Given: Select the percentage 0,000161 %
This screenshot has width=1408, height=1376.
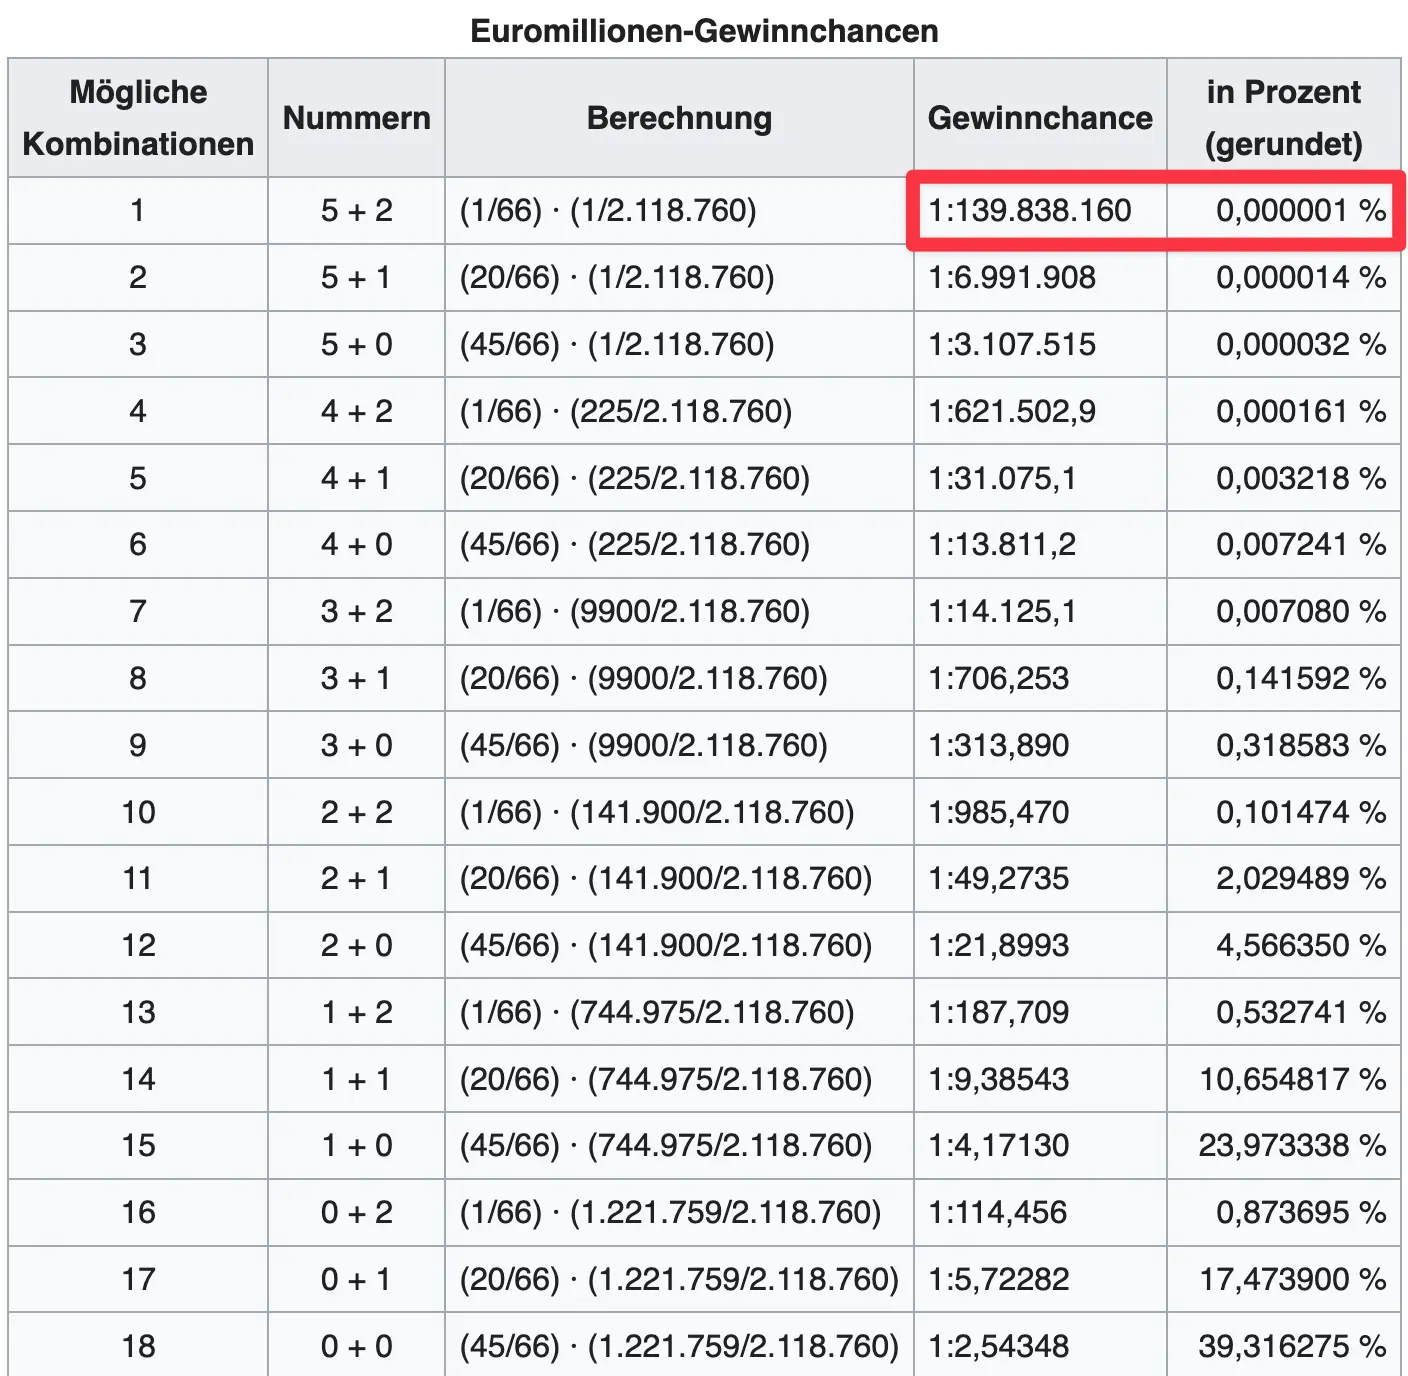Looking at the screenshot, I should [1301, 411].
